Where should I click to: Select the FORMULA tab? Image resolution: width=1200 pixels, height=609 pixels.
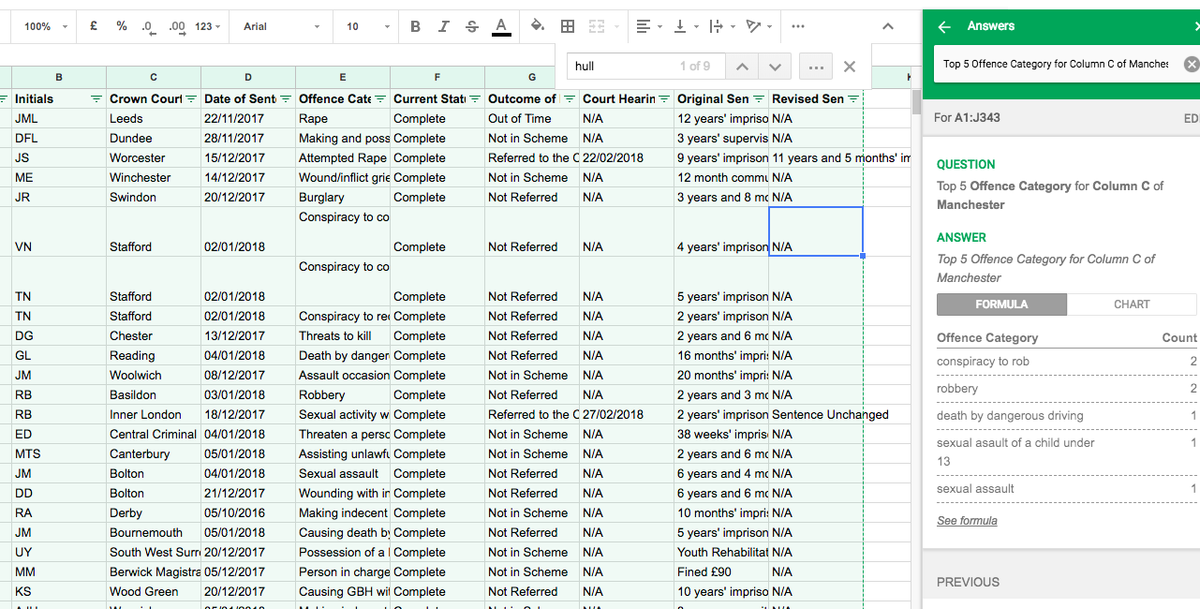coord(1000,304)
